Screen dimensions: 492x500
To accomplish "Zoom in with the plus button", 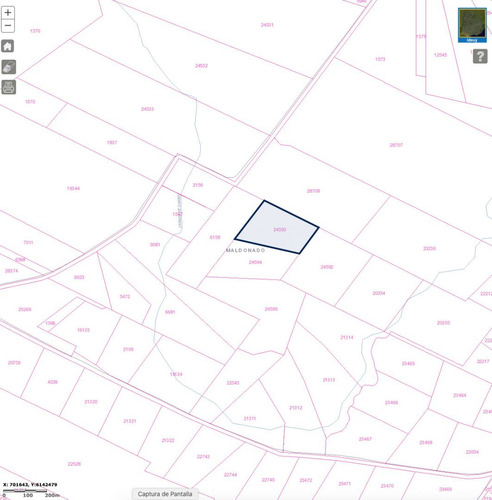I will tap(8, 13).
